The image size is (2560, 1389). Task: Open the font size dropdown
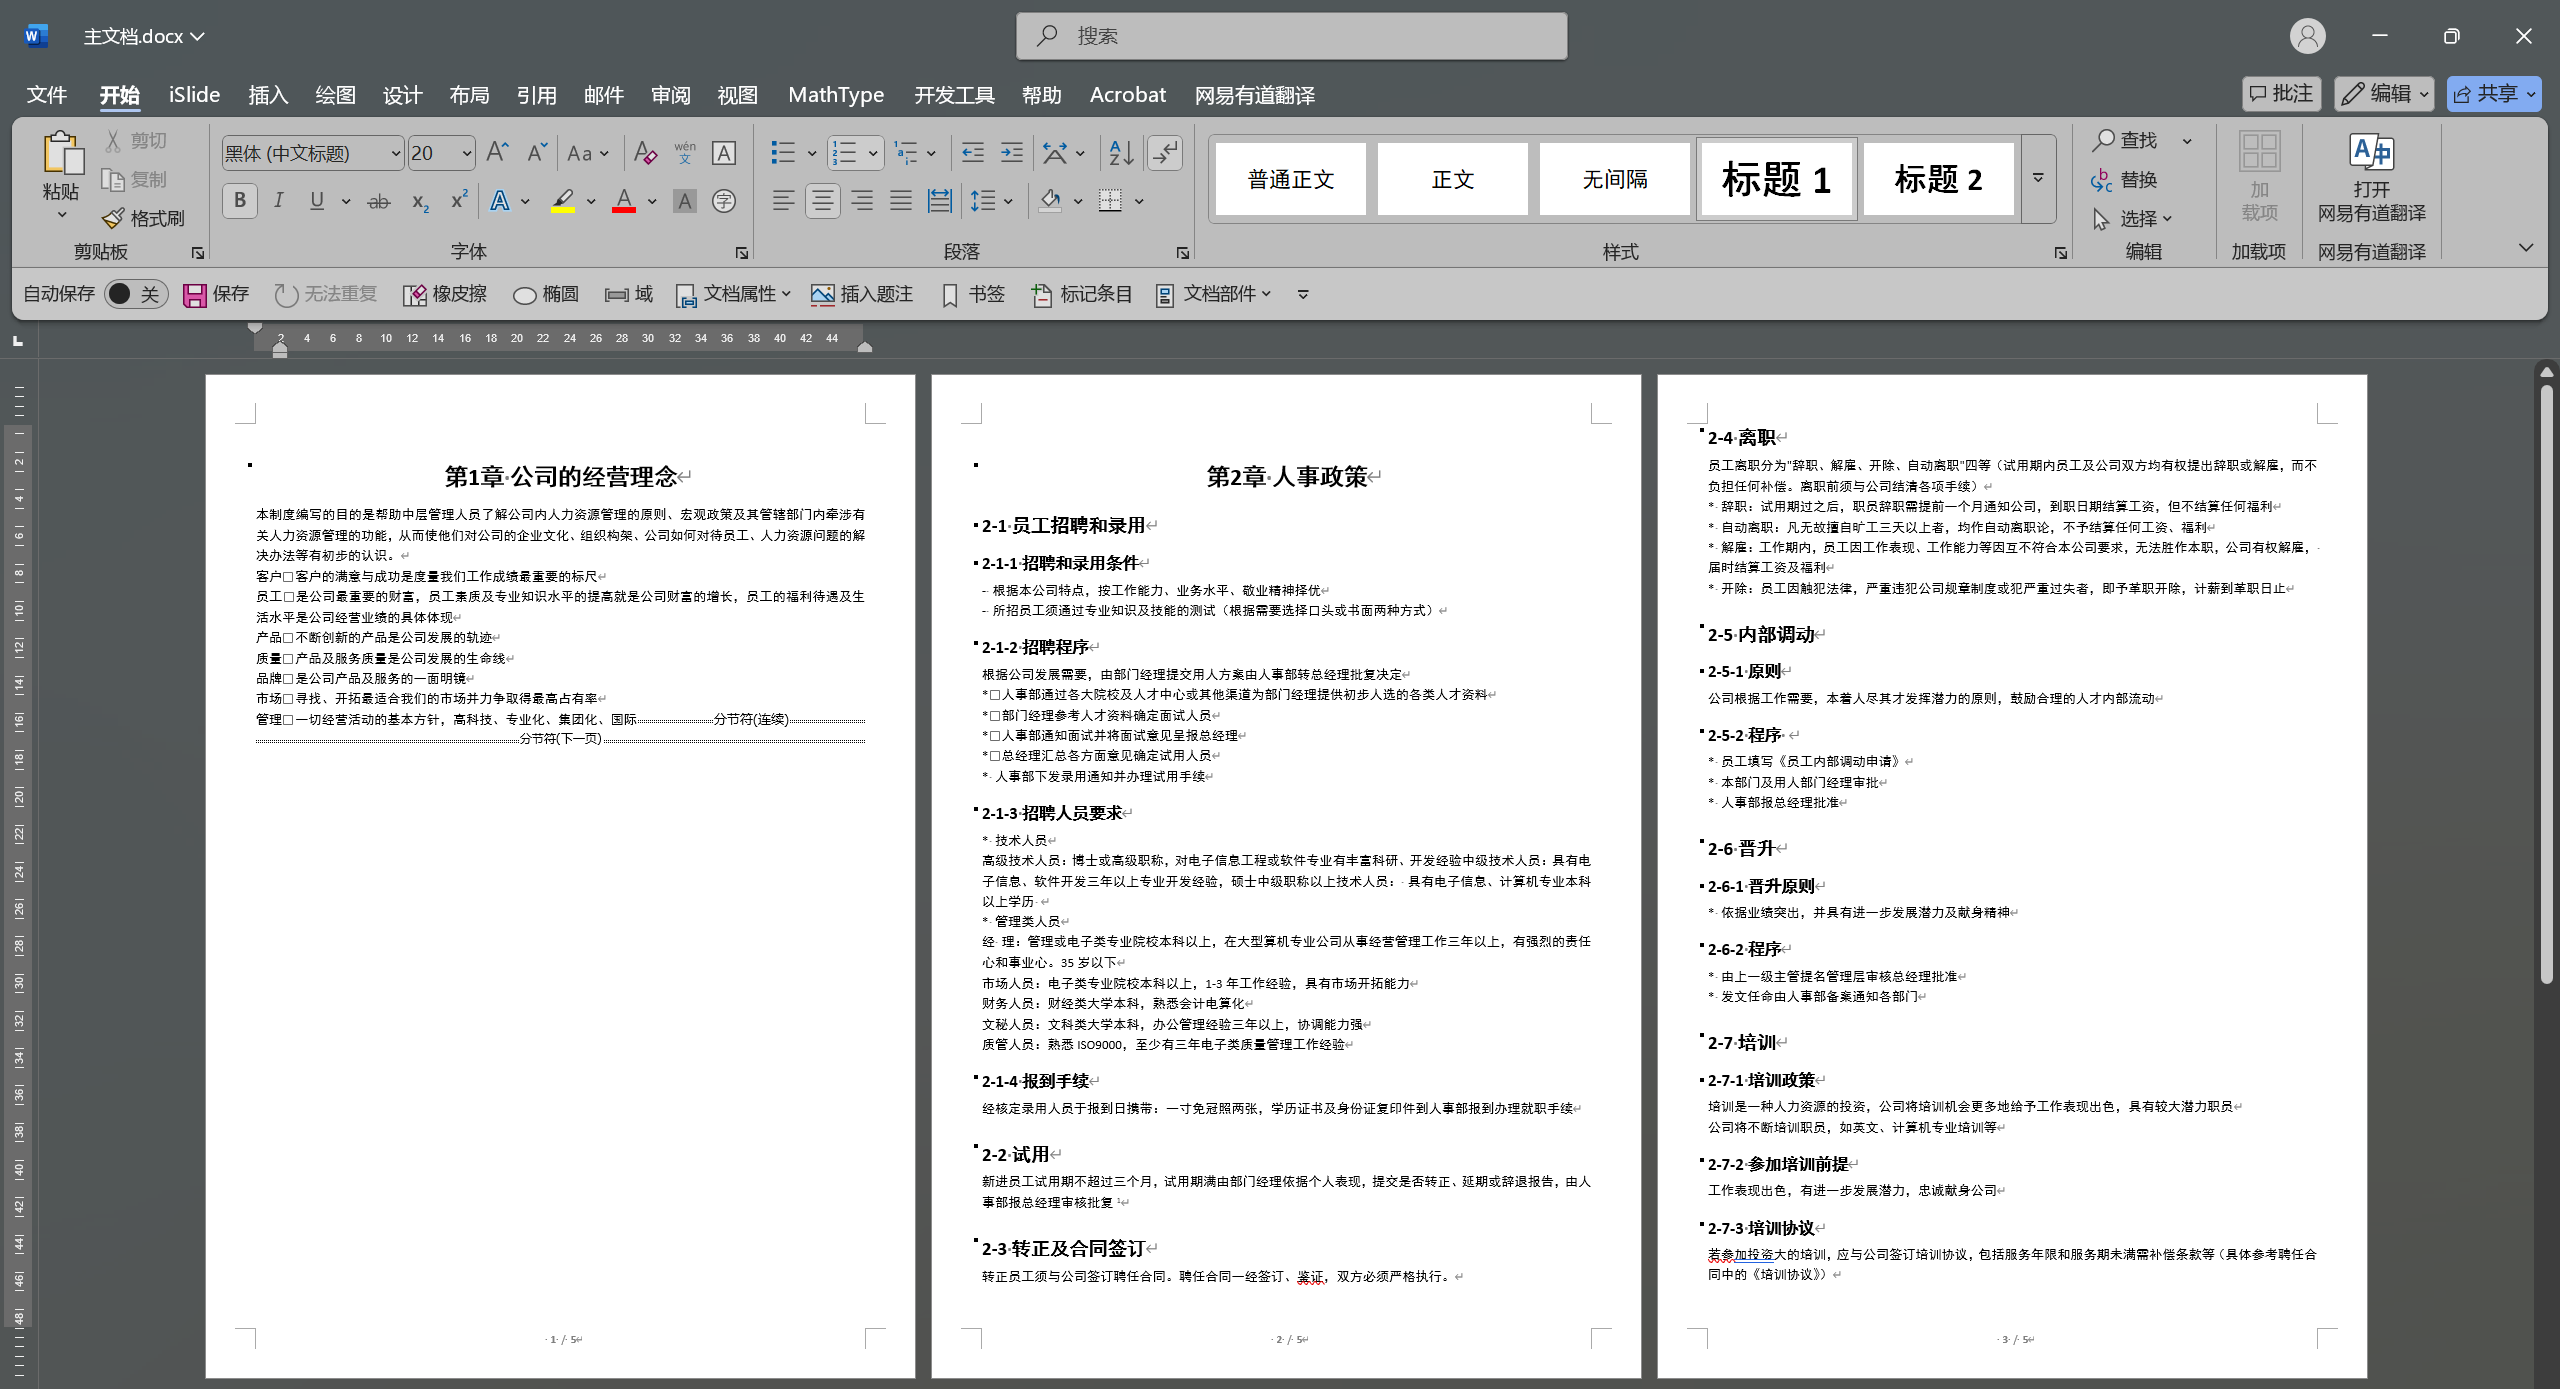pos(466,153)
